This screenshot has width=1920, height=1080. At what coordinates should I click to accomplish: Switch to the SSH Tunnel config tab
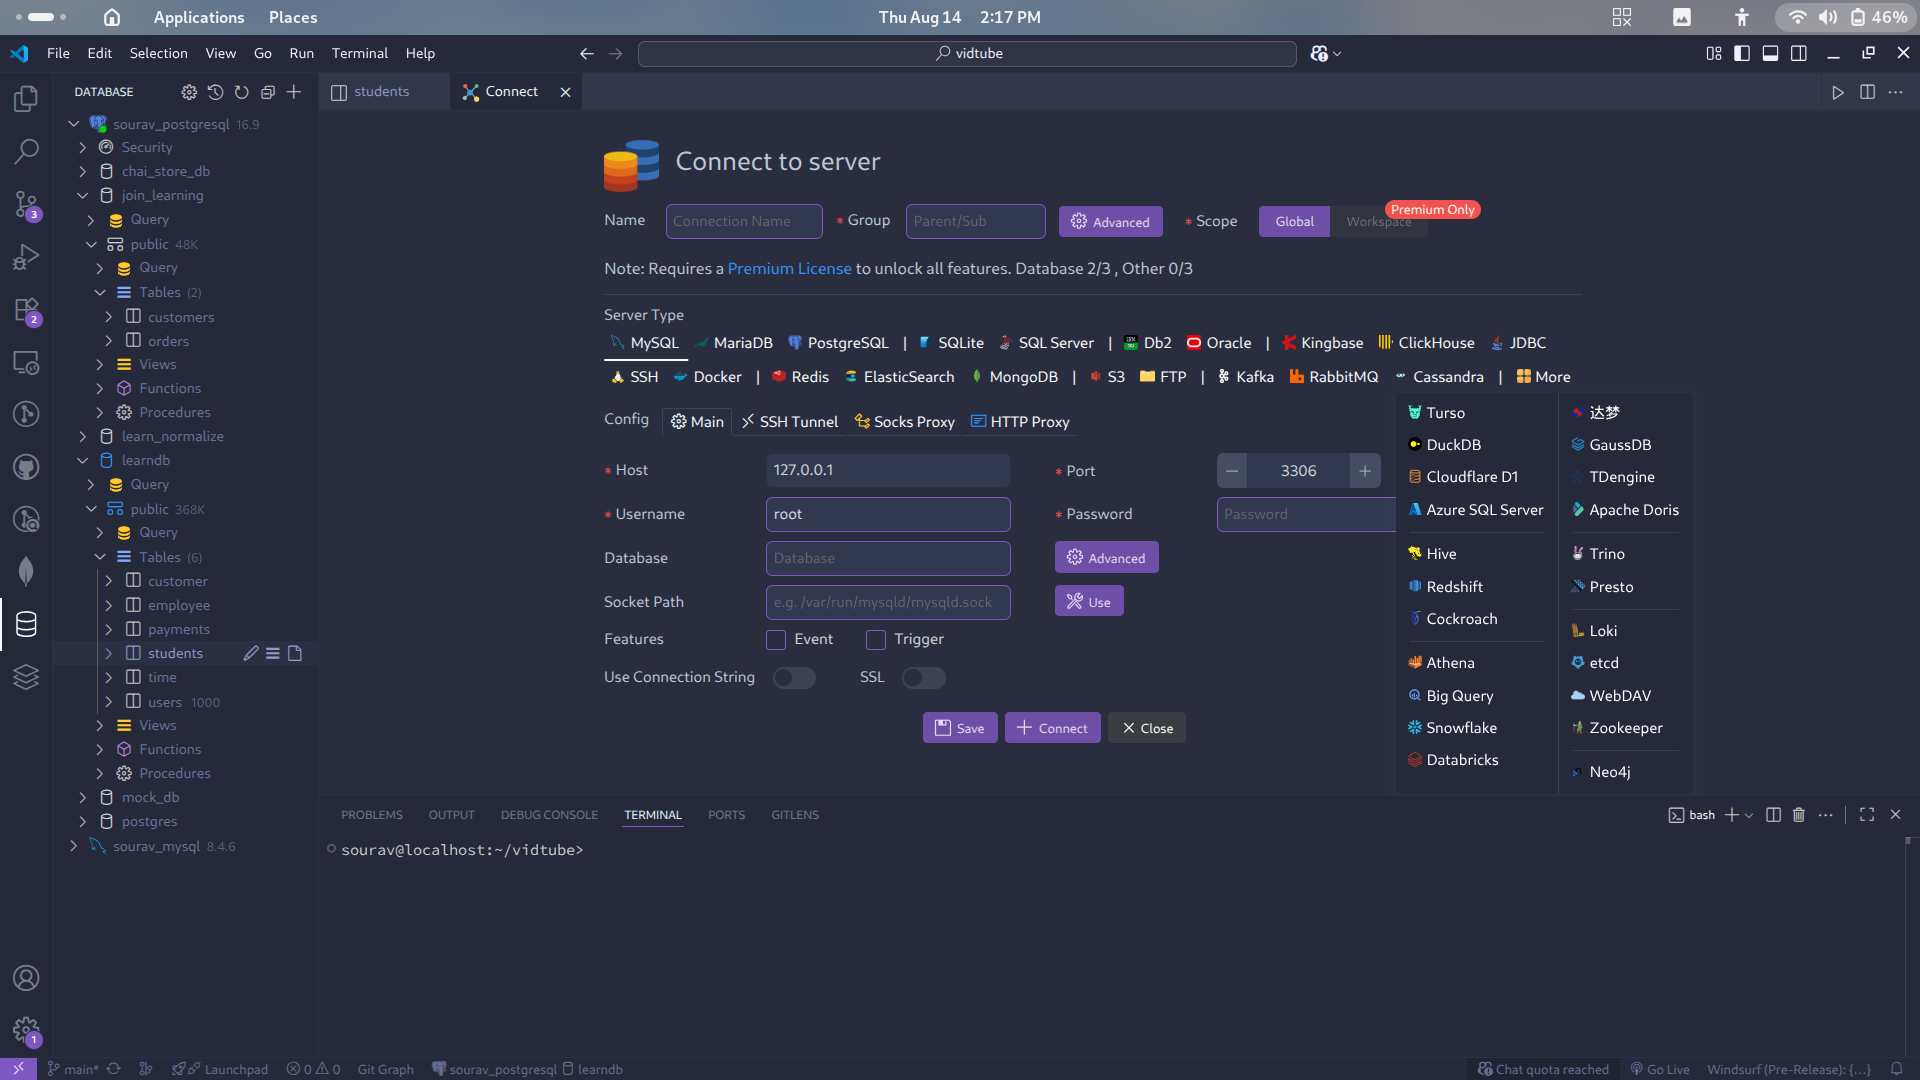(789, 422)
